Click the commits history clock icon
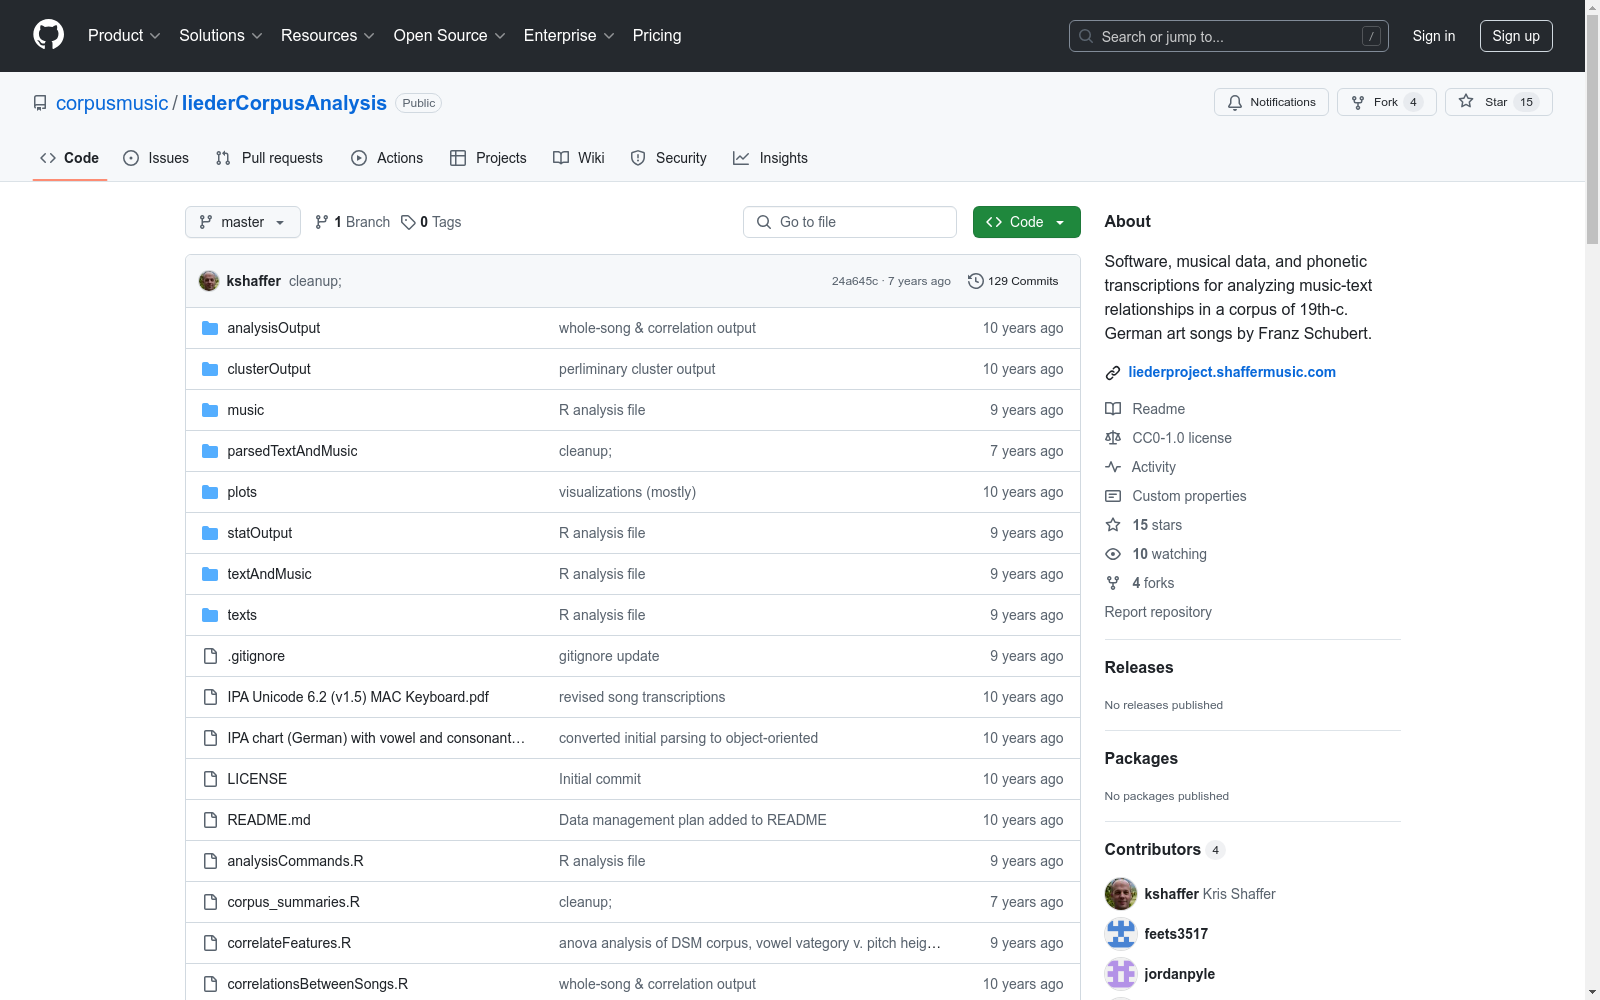1600x1000 pixels. [x=976, y=281]
